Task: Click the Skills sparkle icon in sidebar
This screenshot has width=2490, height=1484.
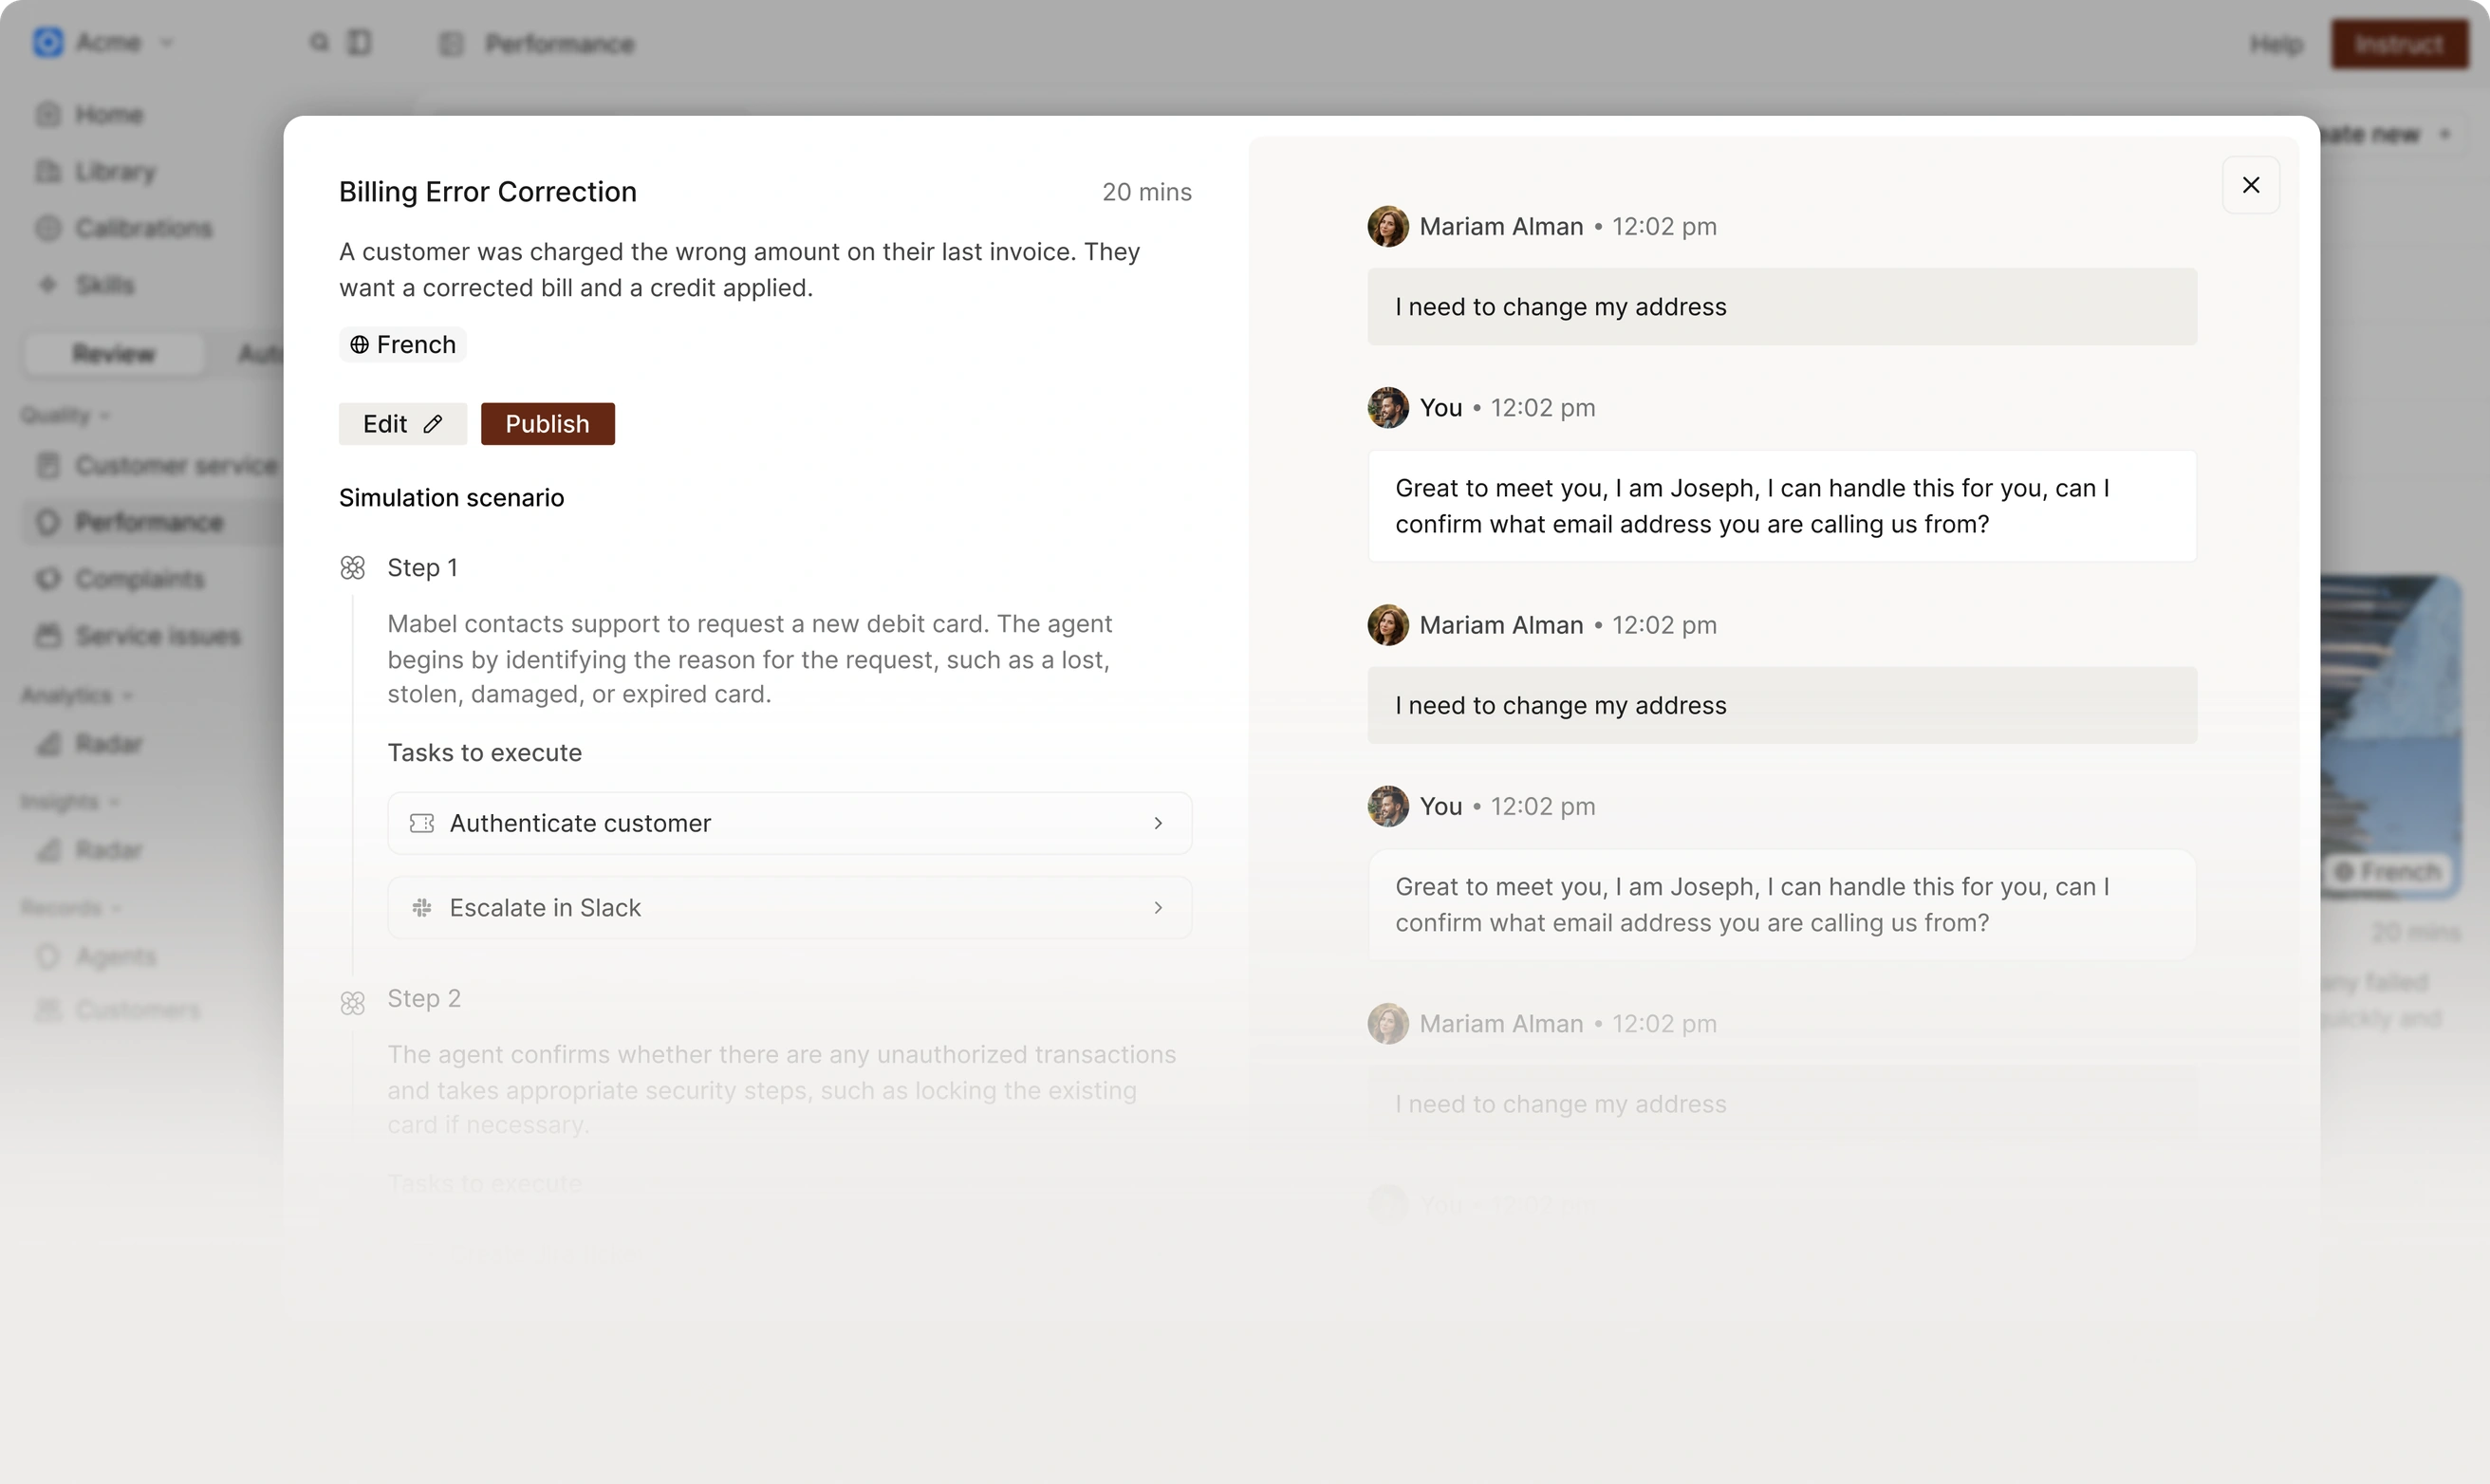Action: tap(48, 285)
